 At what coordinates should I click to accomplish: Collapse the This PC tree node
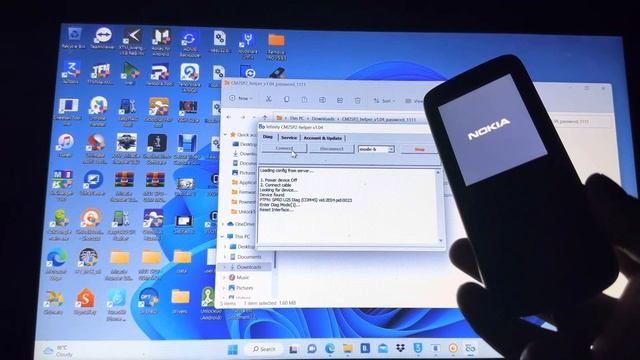click(223, 236)
